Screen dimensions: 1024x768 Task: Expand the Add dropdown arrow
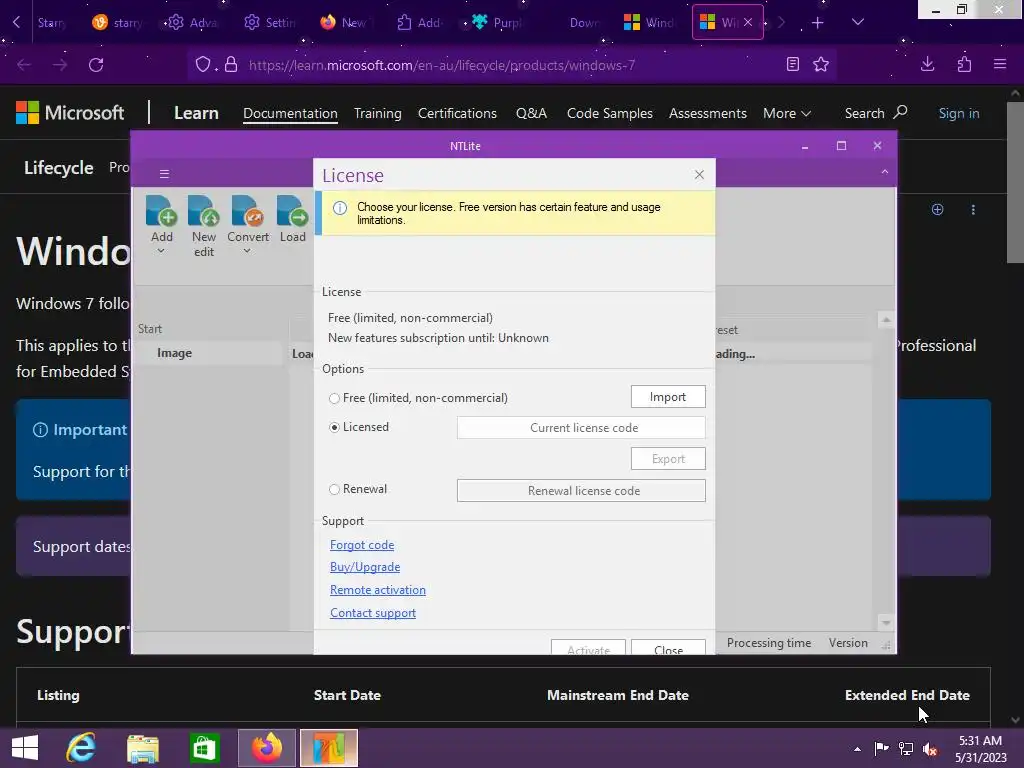[x=161, y=251]
